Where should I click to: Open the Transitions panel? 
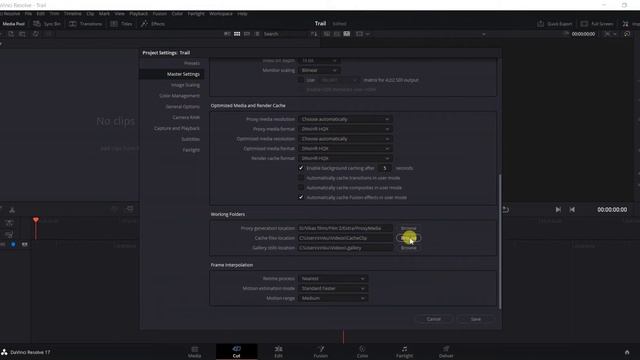[x=86, y=24]
